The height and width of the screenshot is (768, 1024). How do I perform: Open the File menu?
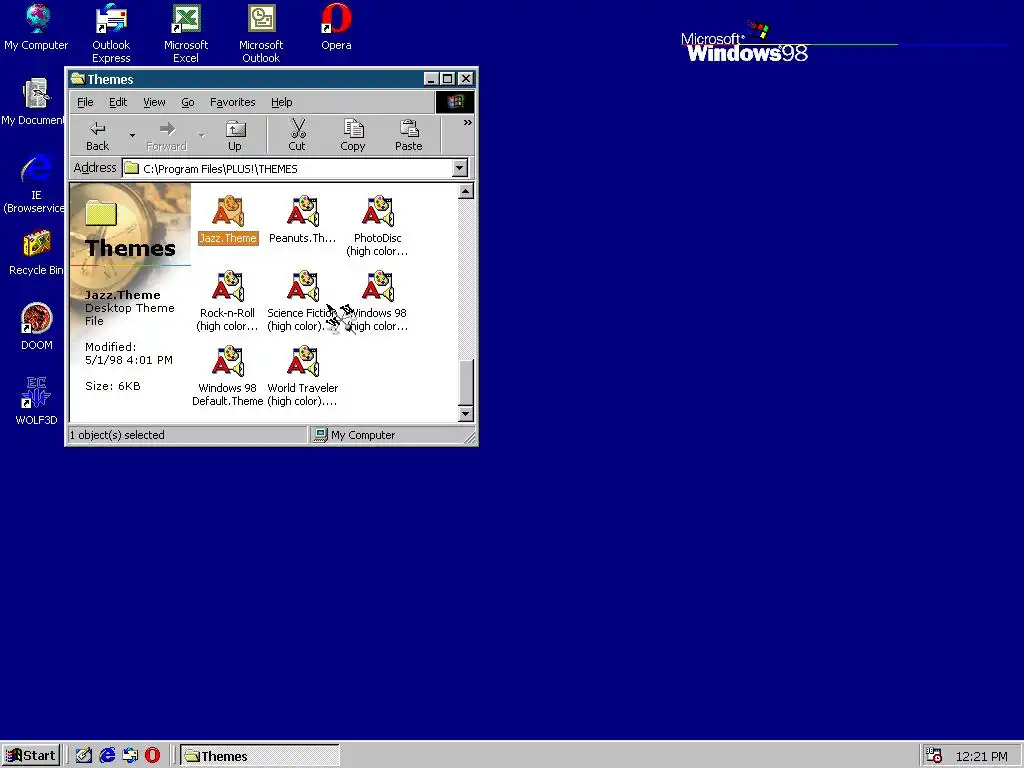(85, 102)
